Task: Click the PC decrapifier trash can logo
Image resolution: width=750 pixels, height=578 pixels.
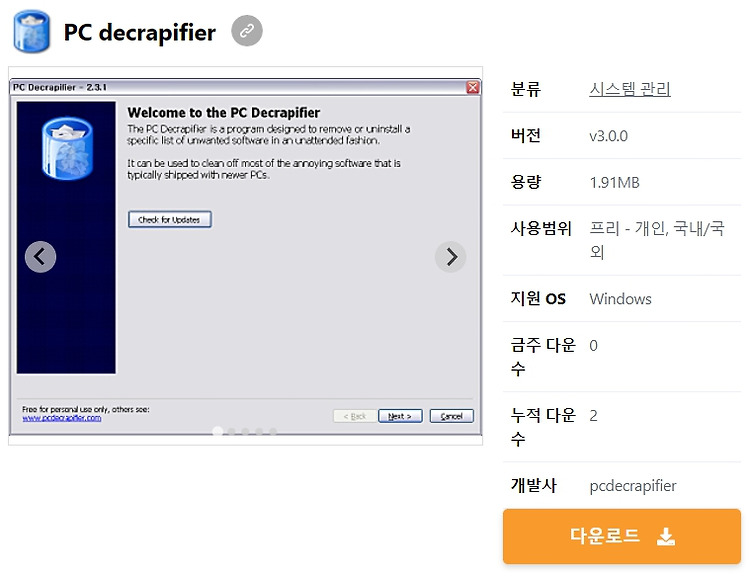Action: [32, 31]
